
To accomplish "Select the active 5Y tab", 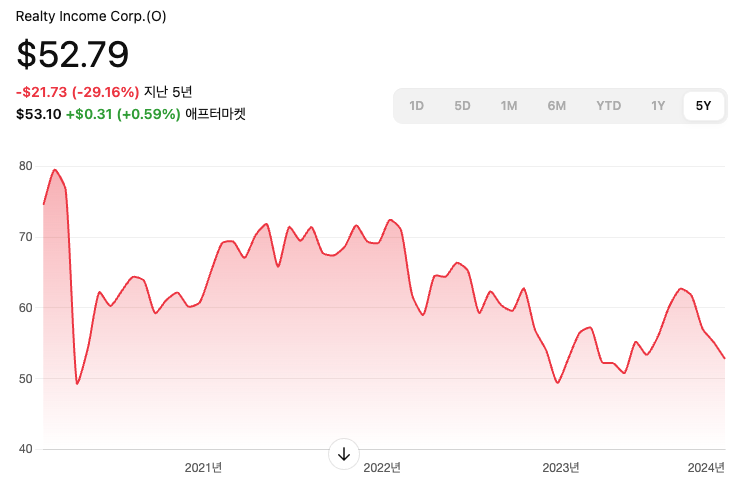I will [703, 106].
